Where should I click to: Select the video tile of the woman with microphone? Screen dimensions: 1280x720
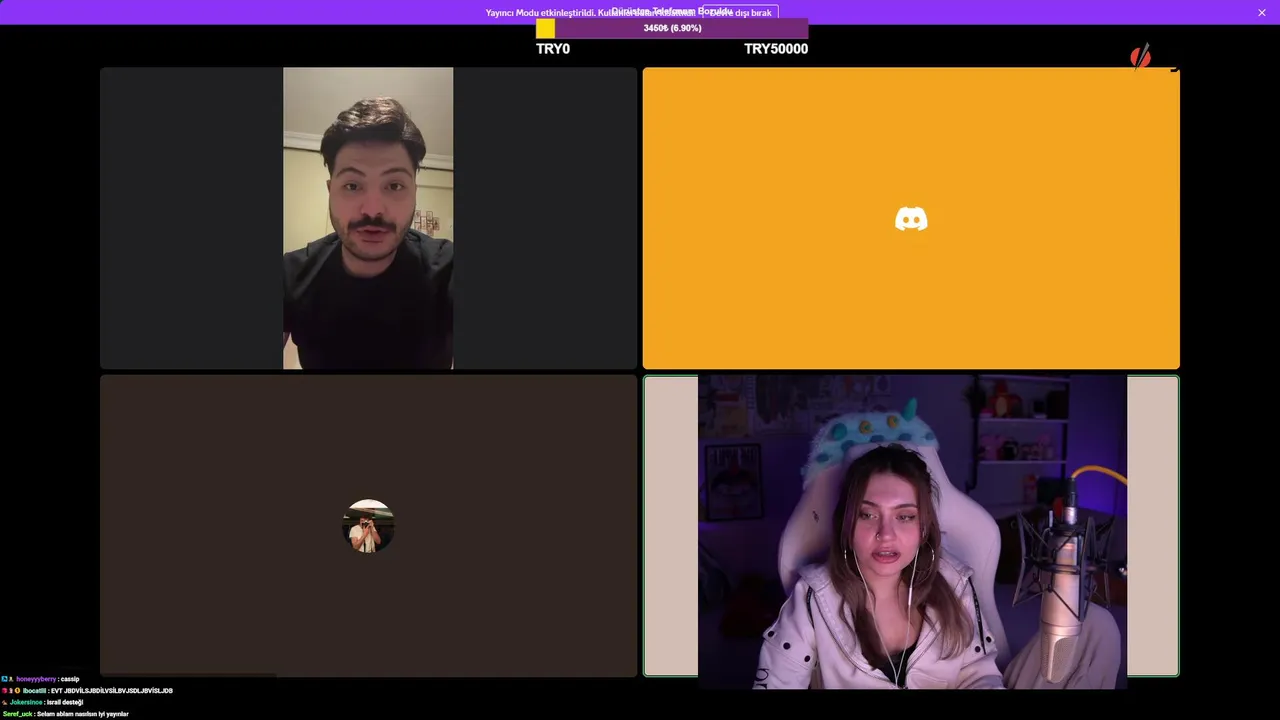click(x=911, y=526)
